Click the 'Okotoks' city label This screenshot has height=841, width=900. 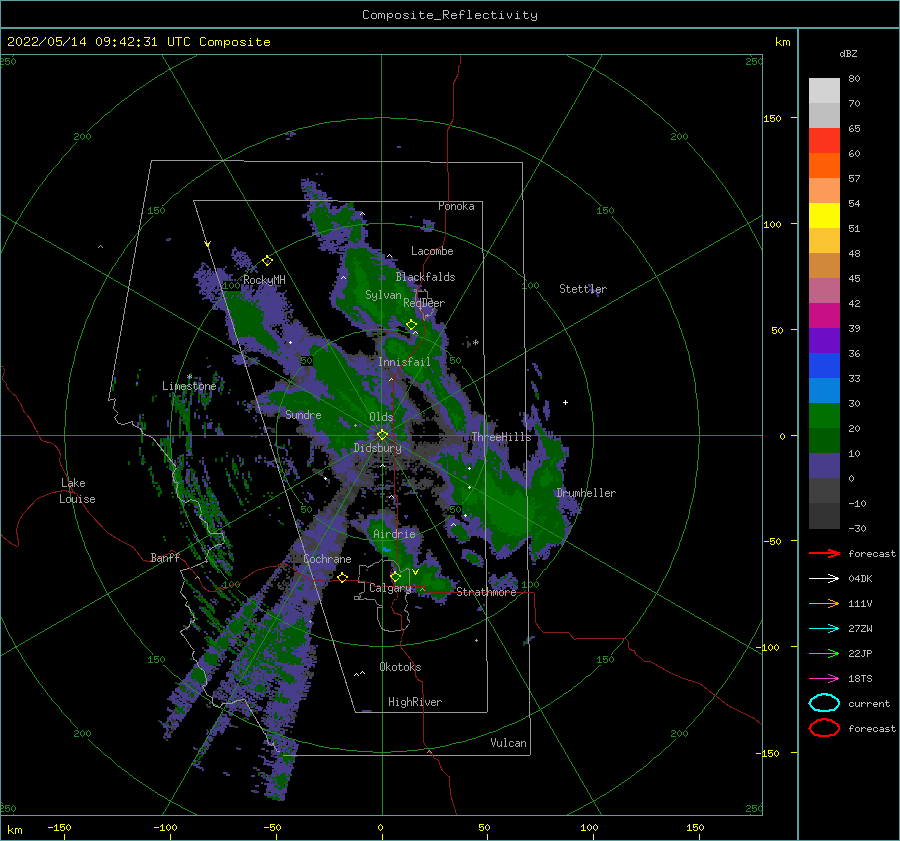(400, 667)
